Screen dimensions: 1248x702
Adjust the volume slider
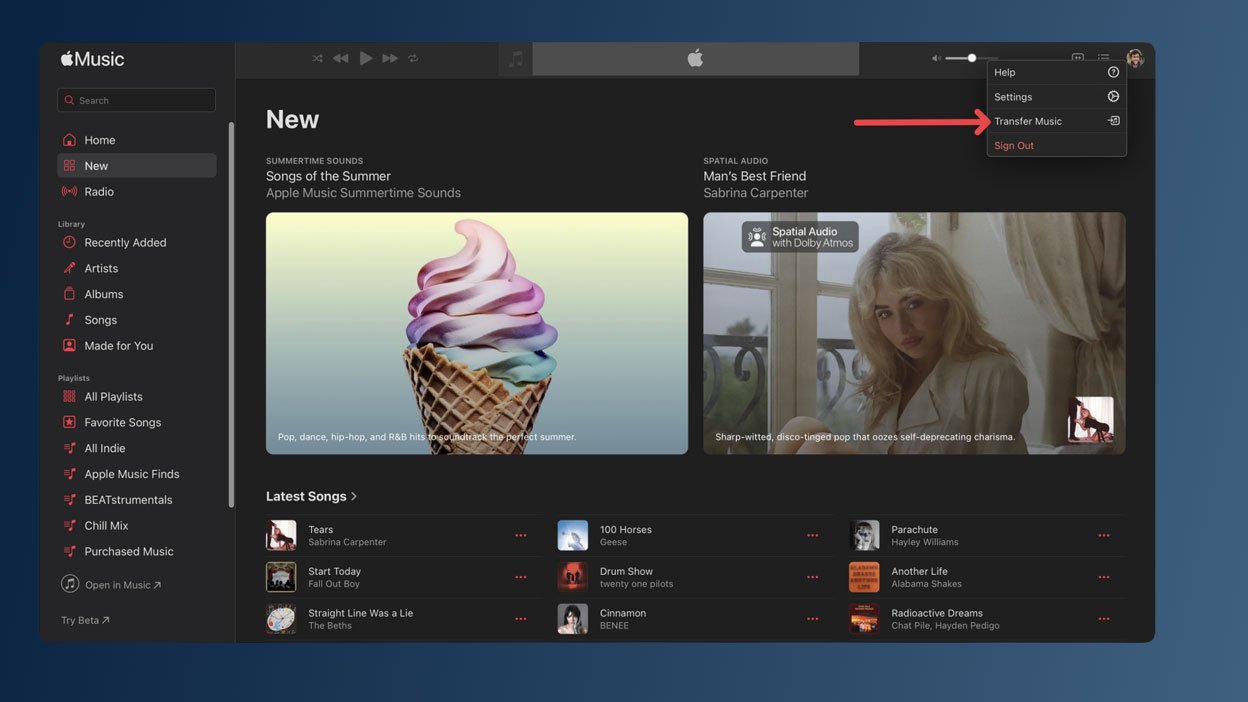pyautogui.click(x=972, y=59)
